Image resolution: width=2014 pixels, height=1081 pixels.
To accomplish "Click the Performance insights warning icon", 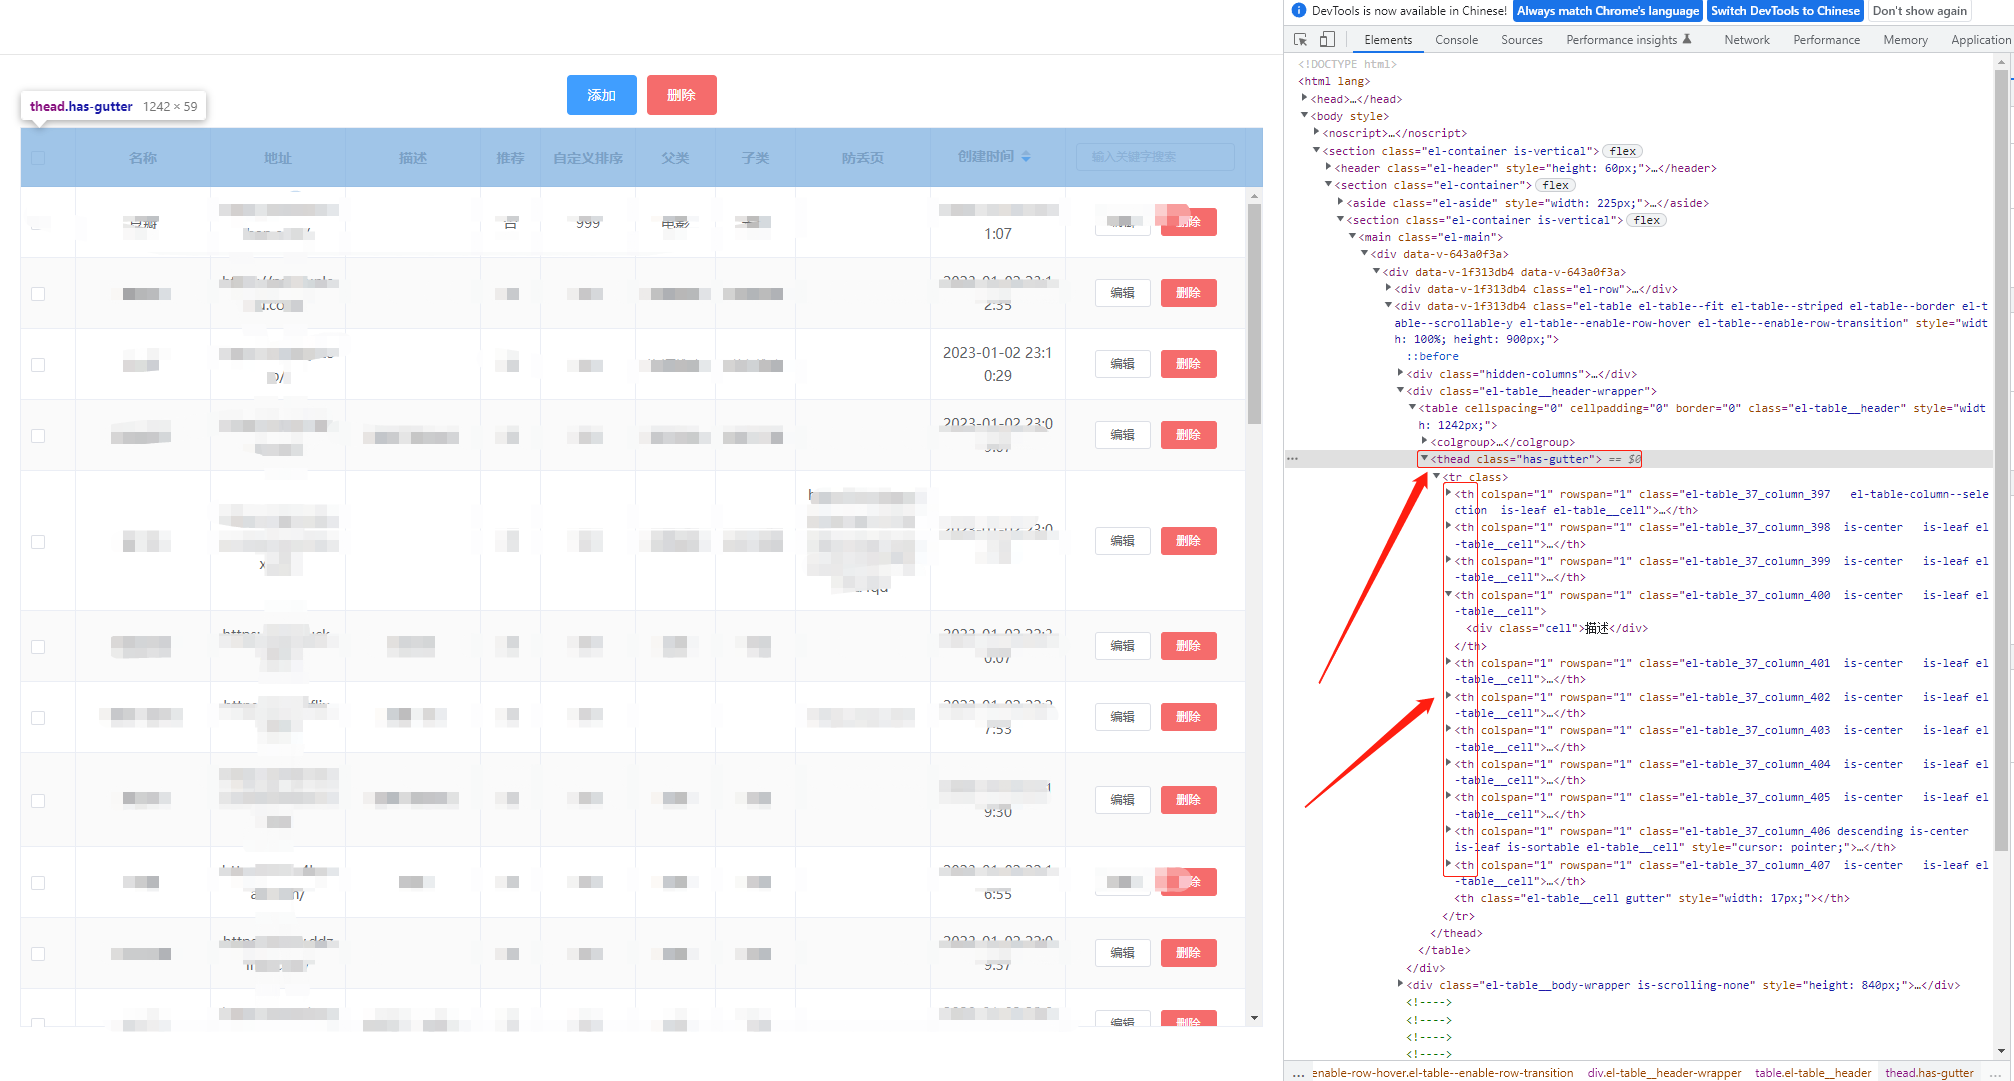I will (x=1688, y=38).
